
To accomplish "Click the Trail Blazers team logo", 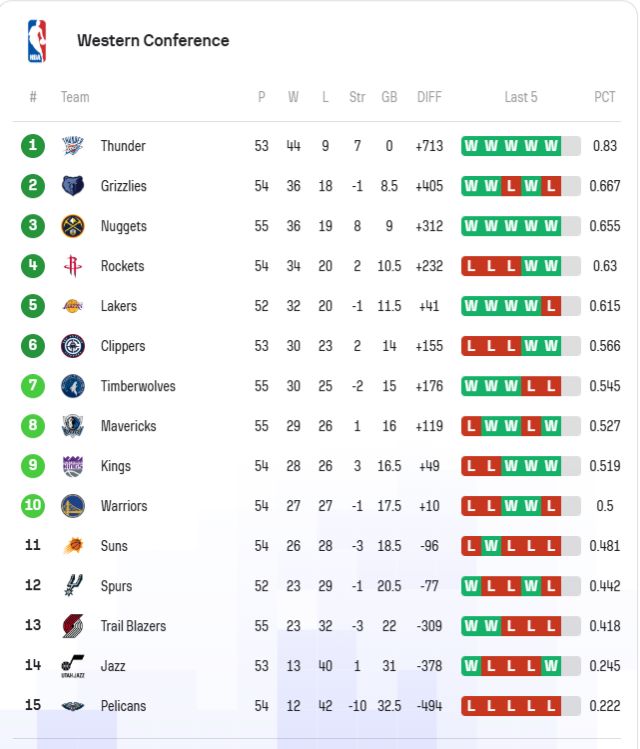I will [x=73, y=626].
